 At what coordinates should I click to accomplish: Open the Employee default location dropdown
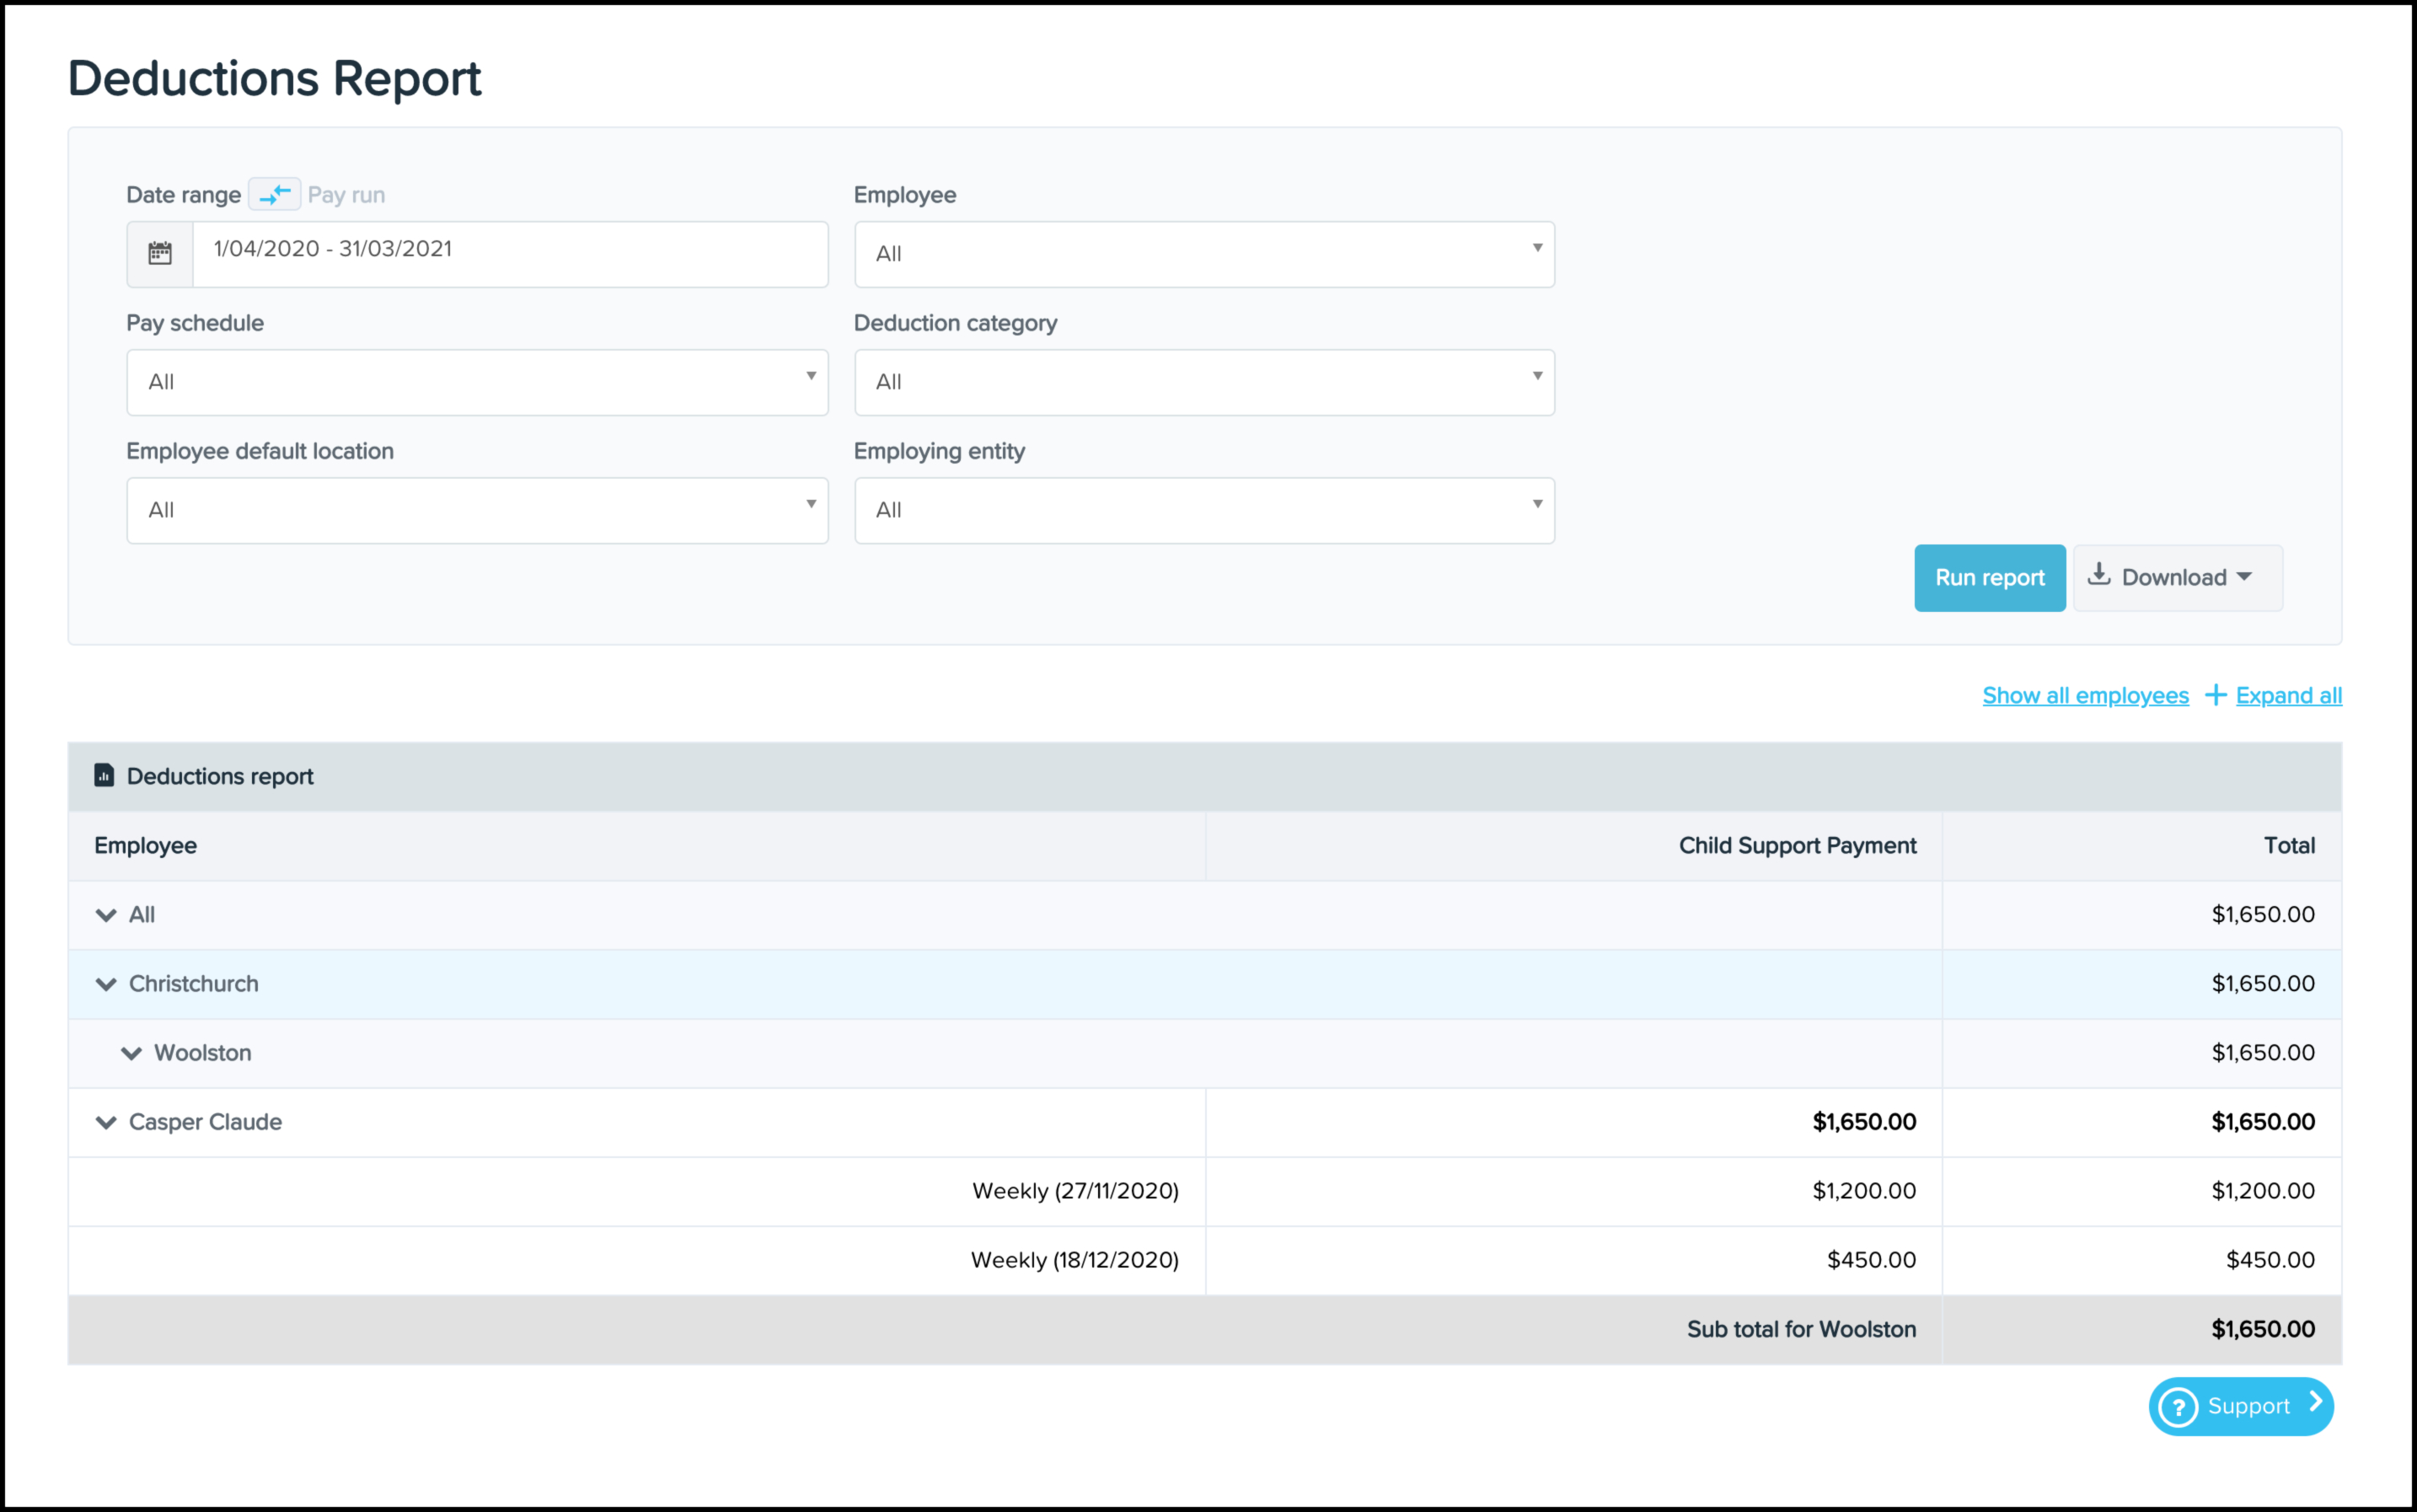[x=477, y=510]
